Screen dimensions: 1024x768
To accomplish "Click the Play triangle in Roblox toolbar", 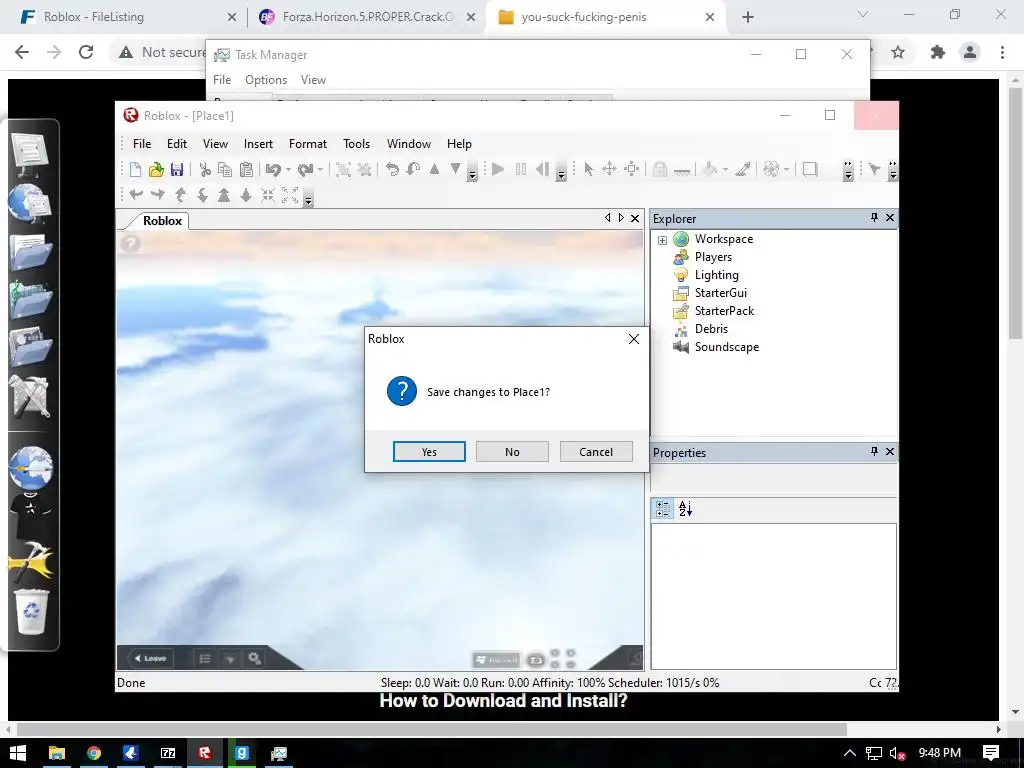I will point(498,170).
